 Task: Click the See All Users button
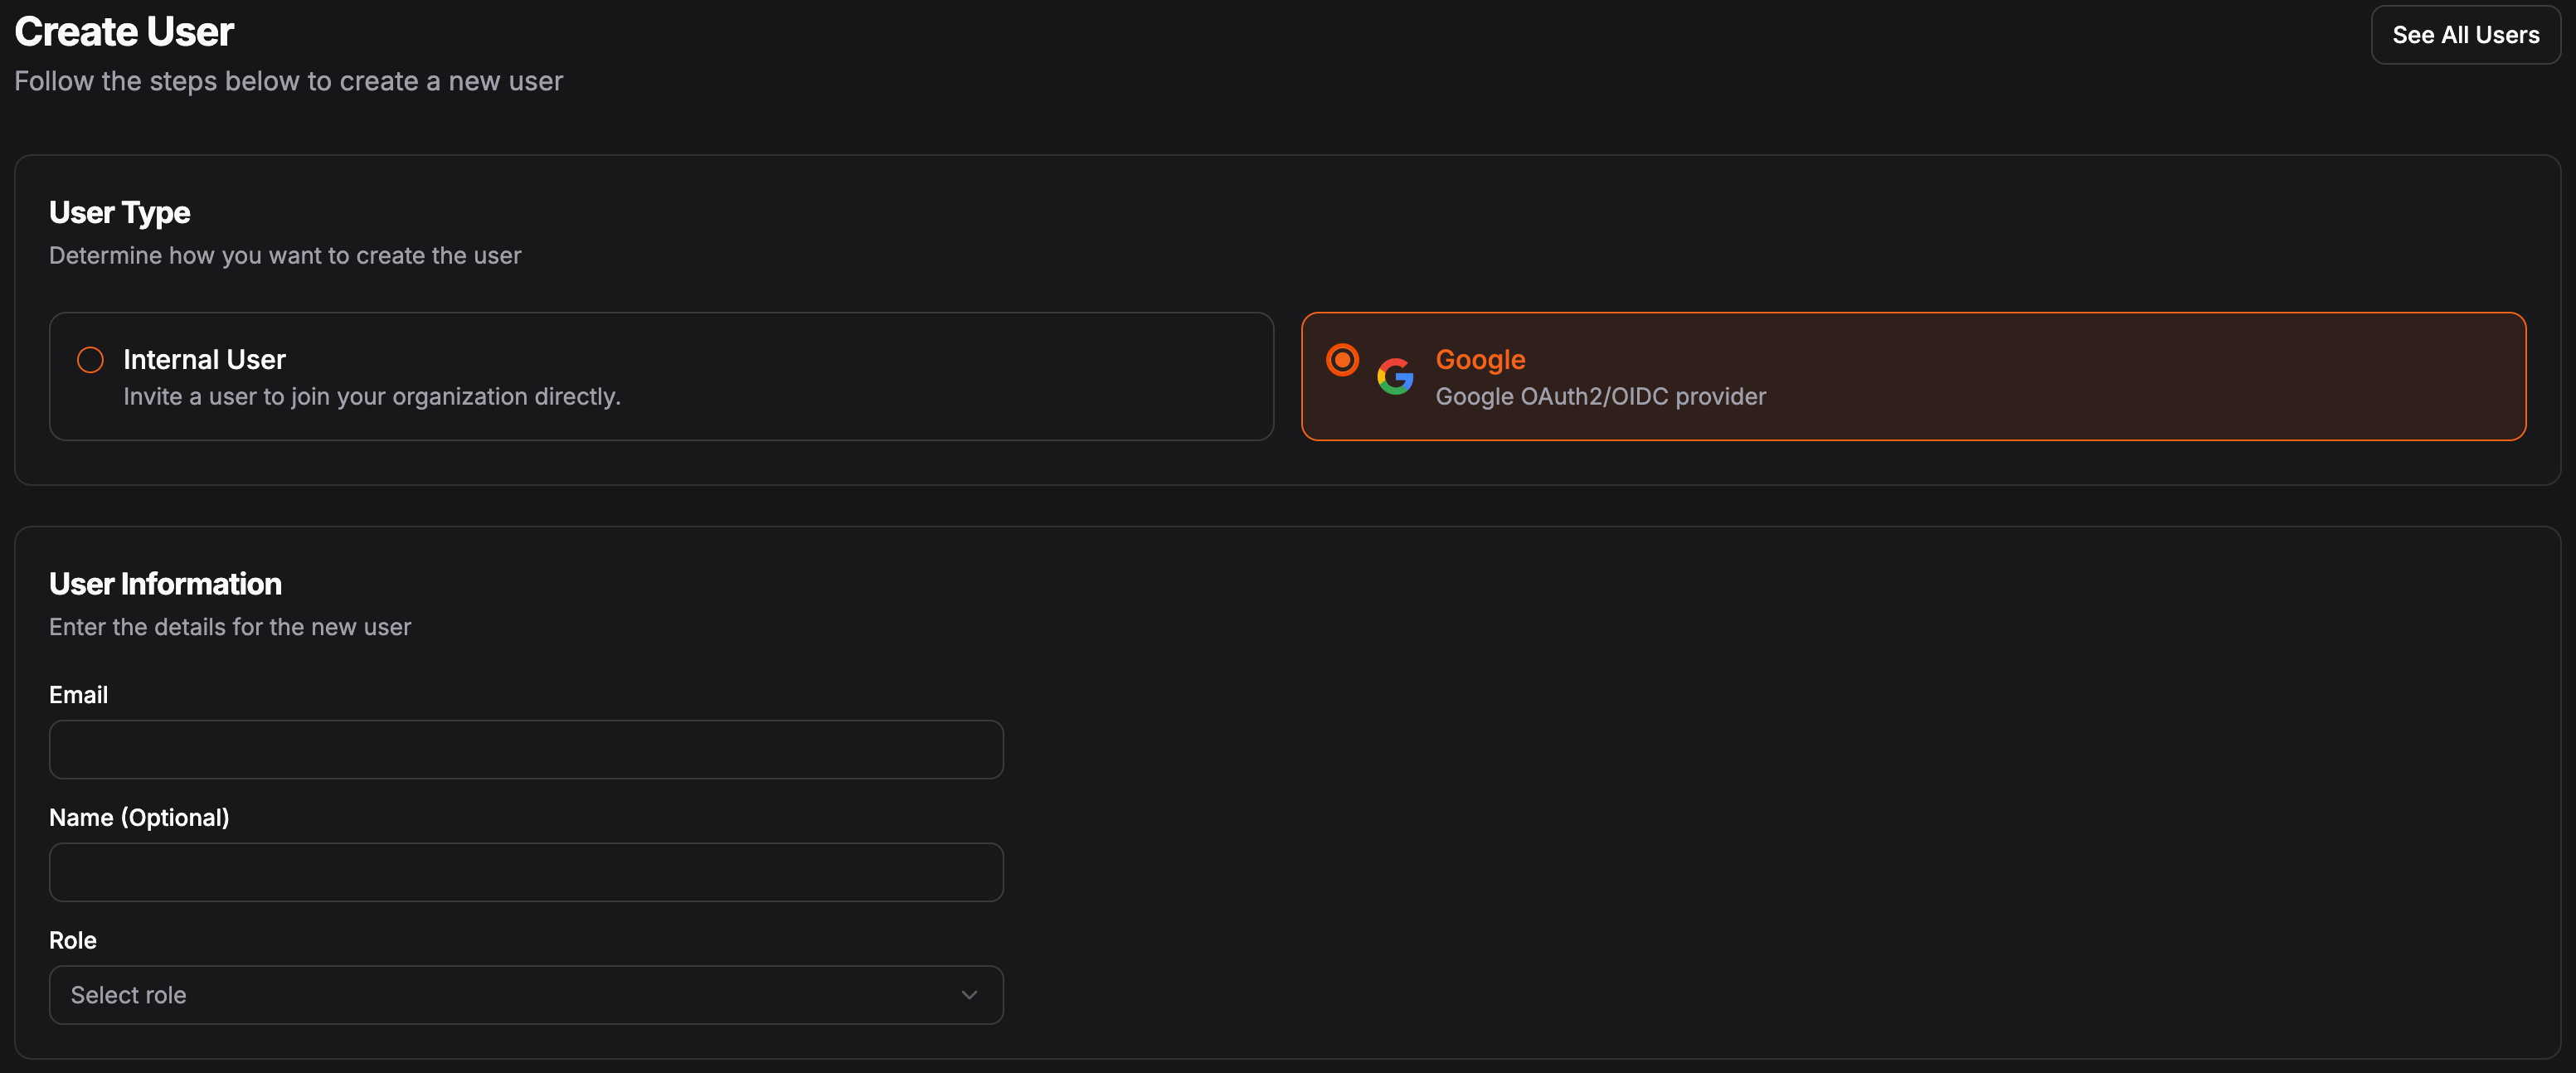coord(2465,35)
